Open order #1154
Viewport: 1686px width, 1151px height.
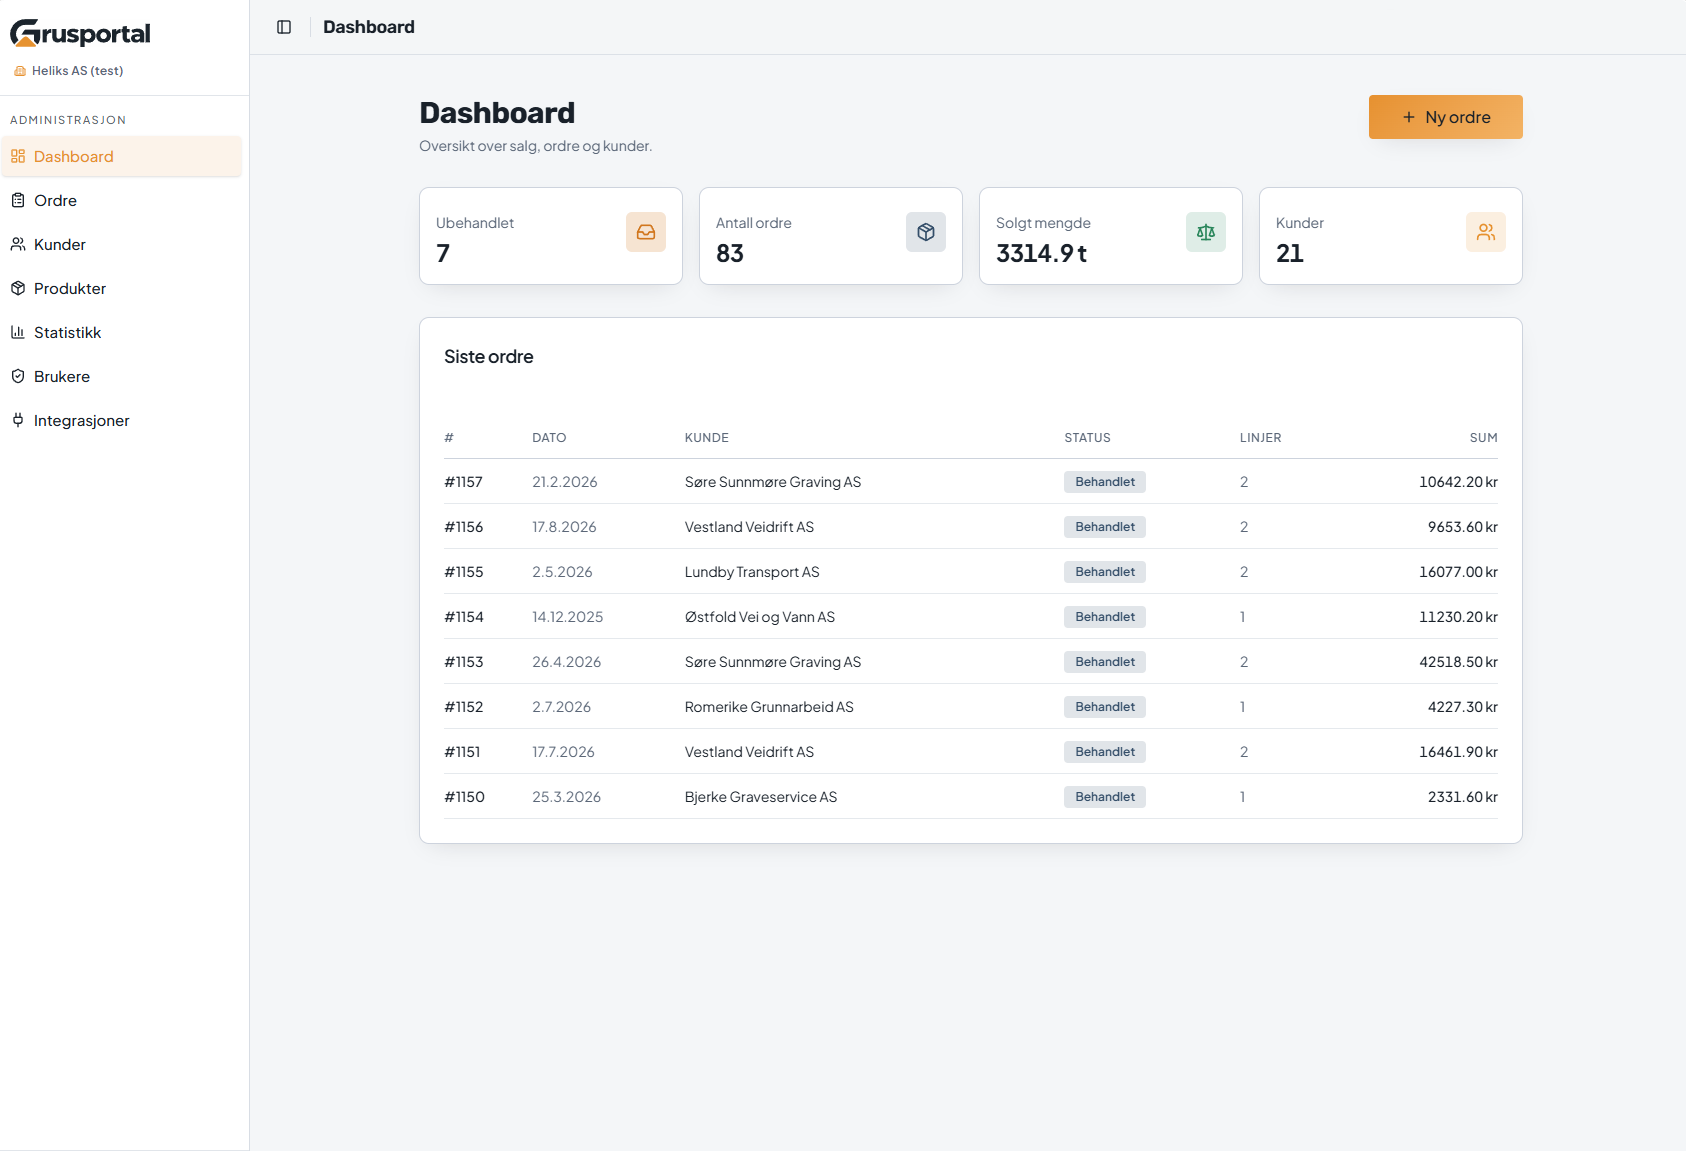[463, 617]
